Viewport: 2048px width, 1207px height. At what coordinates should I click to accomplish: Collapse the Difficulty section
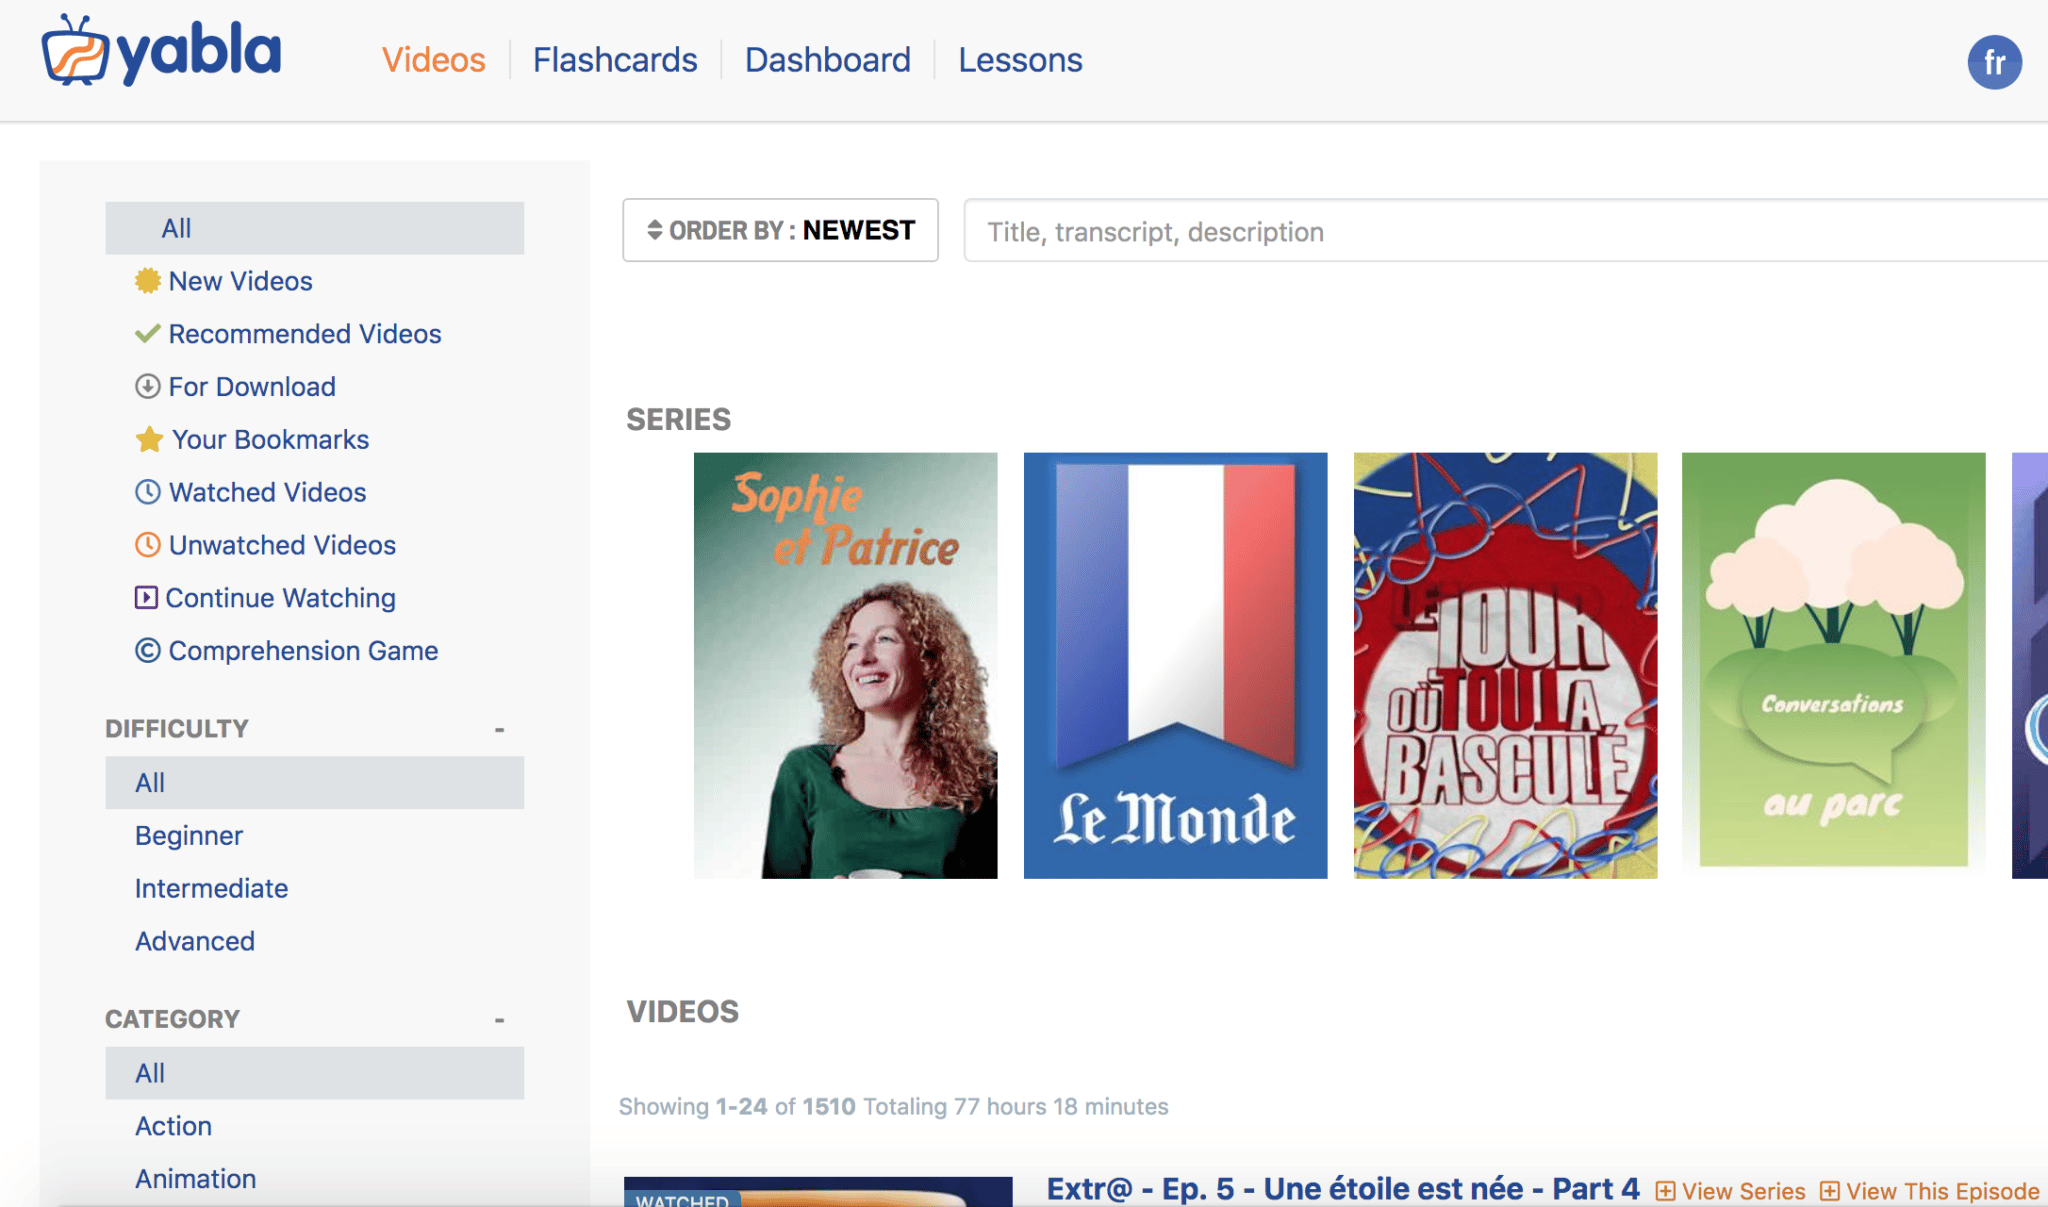(499, 730)
